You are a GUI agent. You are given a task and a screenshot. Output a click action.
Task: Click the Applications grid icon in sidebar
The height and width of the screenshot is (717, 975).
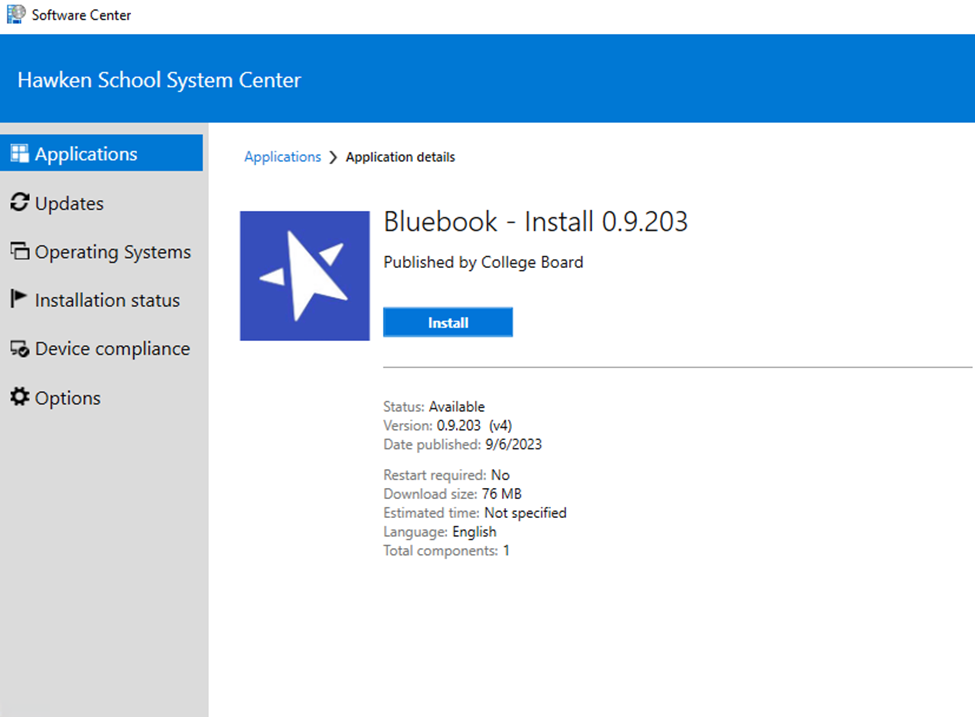19,154
